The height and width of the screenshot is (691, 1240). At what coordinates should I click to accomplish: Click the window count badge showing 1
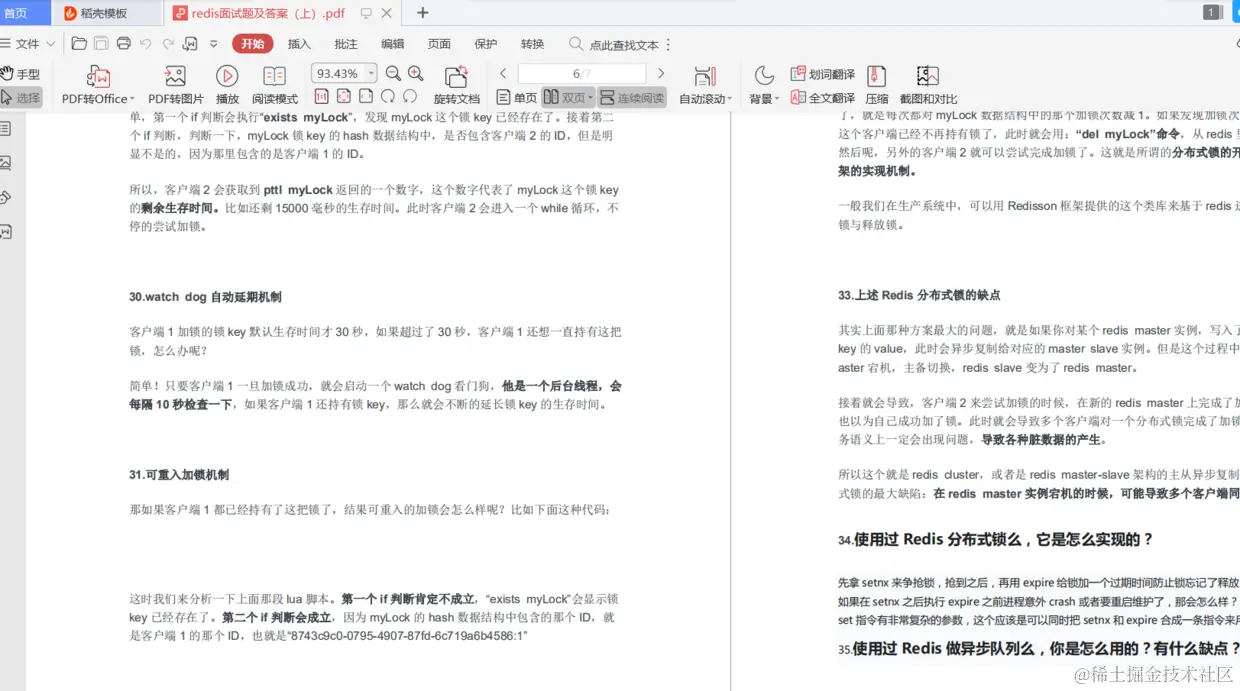1212,12
